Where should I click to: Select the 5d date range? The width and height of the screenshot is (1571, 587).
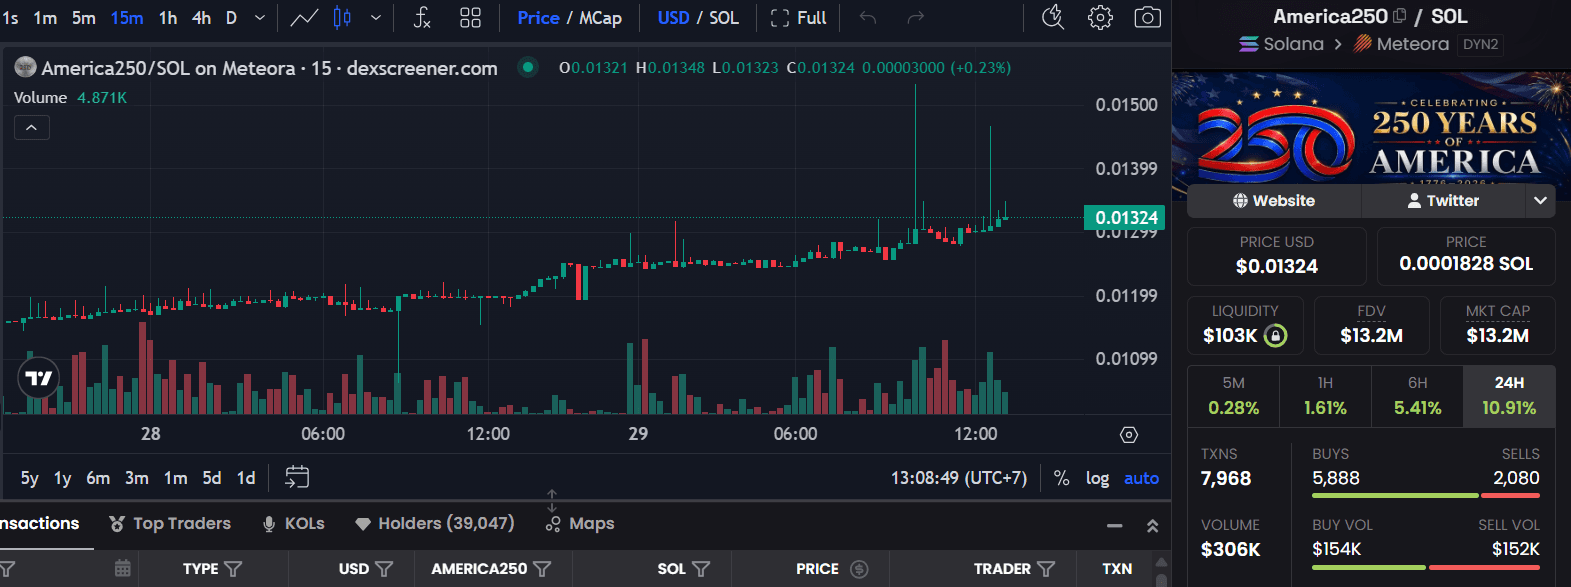(212, 478)
